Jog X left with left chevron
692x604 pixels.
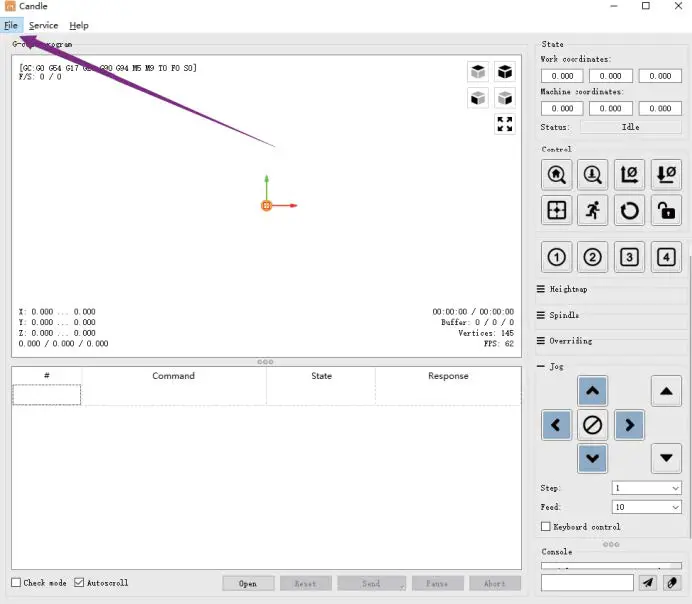(556, 425)
